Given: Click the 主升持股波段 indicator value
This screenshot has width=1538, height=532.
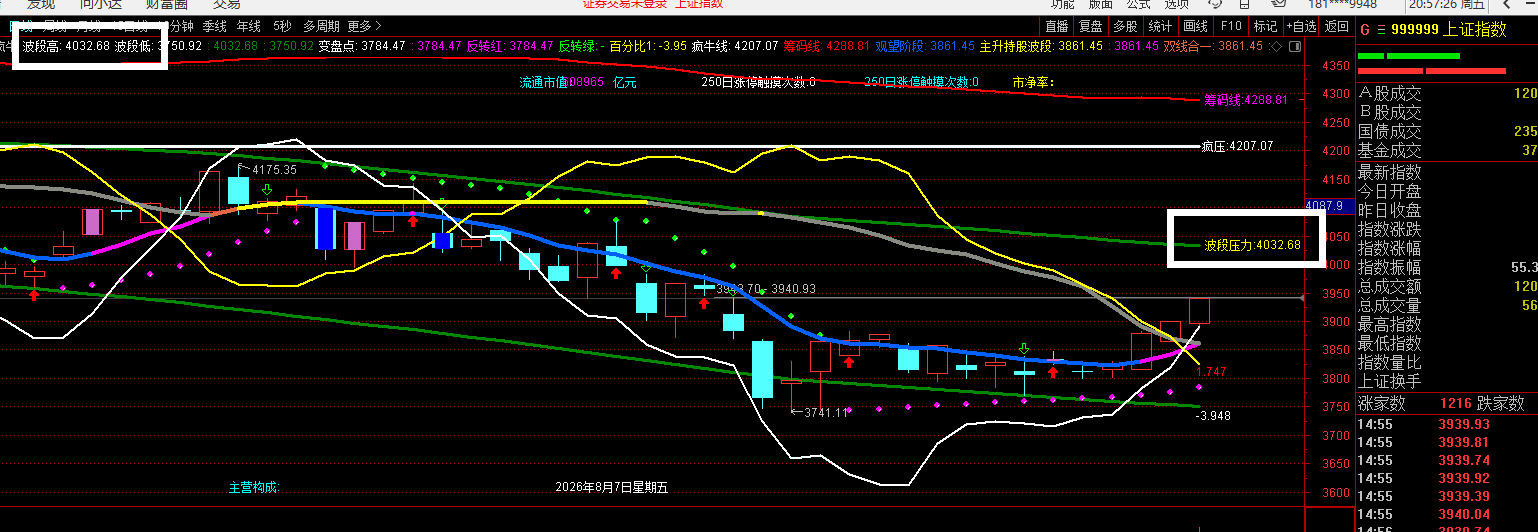Looking at the screenshot, I should (1041, 46).
